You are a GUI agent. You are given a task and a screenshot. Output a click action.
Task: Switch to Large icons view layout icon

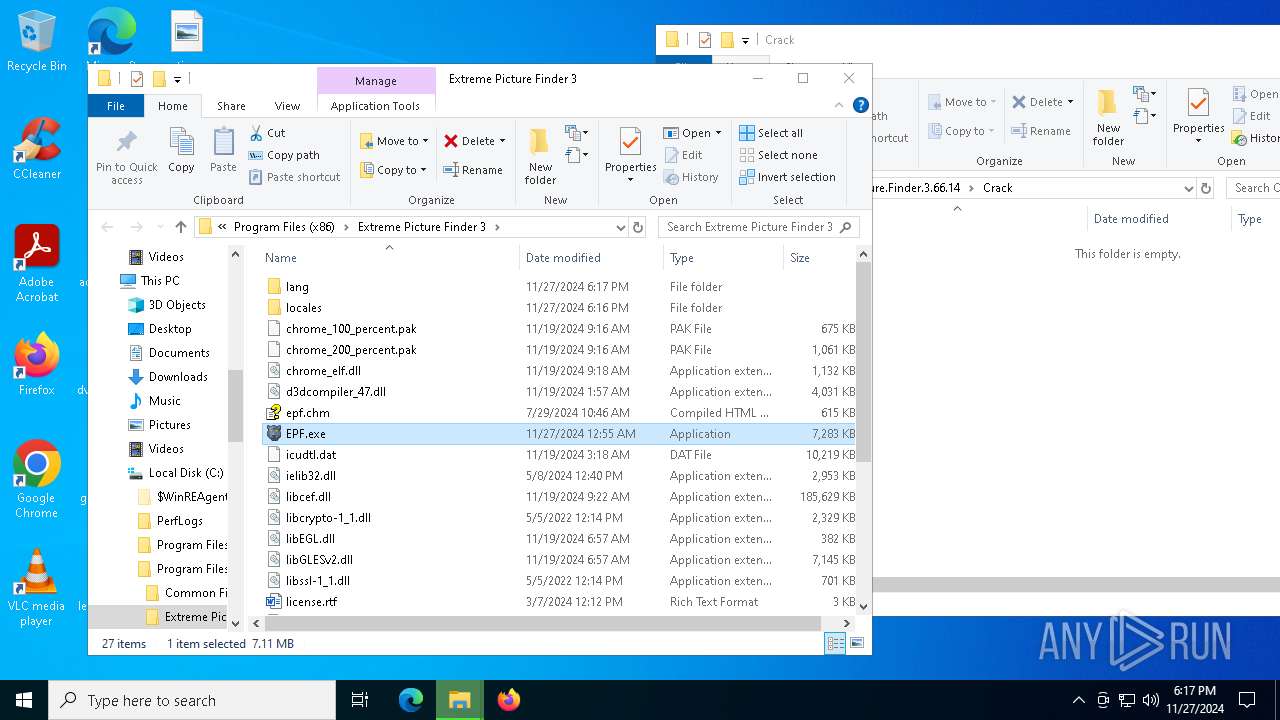pyautogui.click(x=856, y=644)
